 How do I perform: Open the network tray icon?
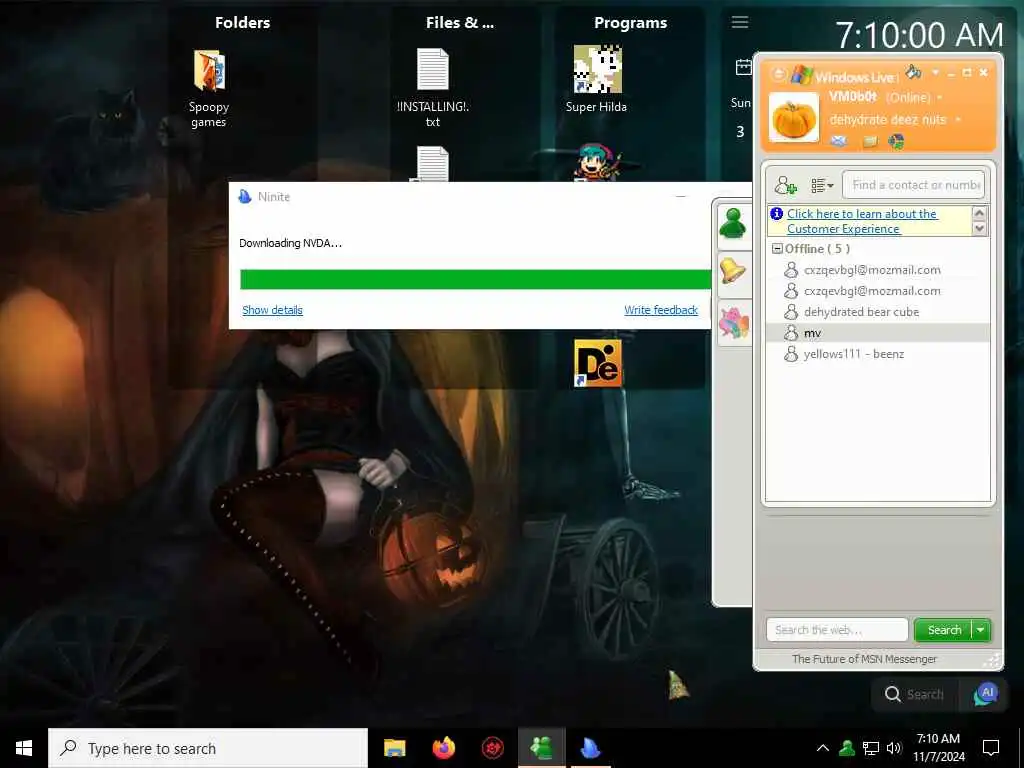pos(871,748)
